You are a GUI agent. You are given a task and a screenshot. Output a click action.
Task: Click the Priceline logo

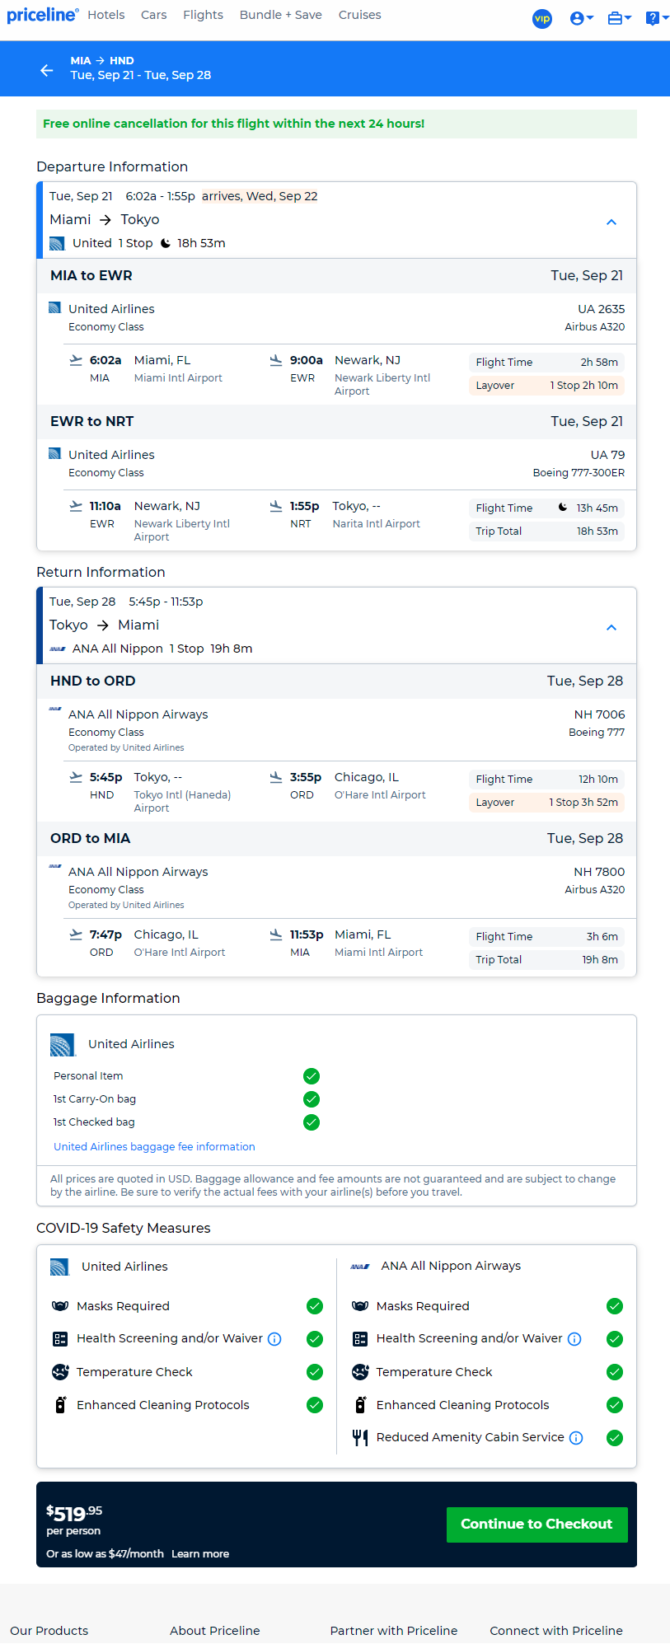point(43,15)
